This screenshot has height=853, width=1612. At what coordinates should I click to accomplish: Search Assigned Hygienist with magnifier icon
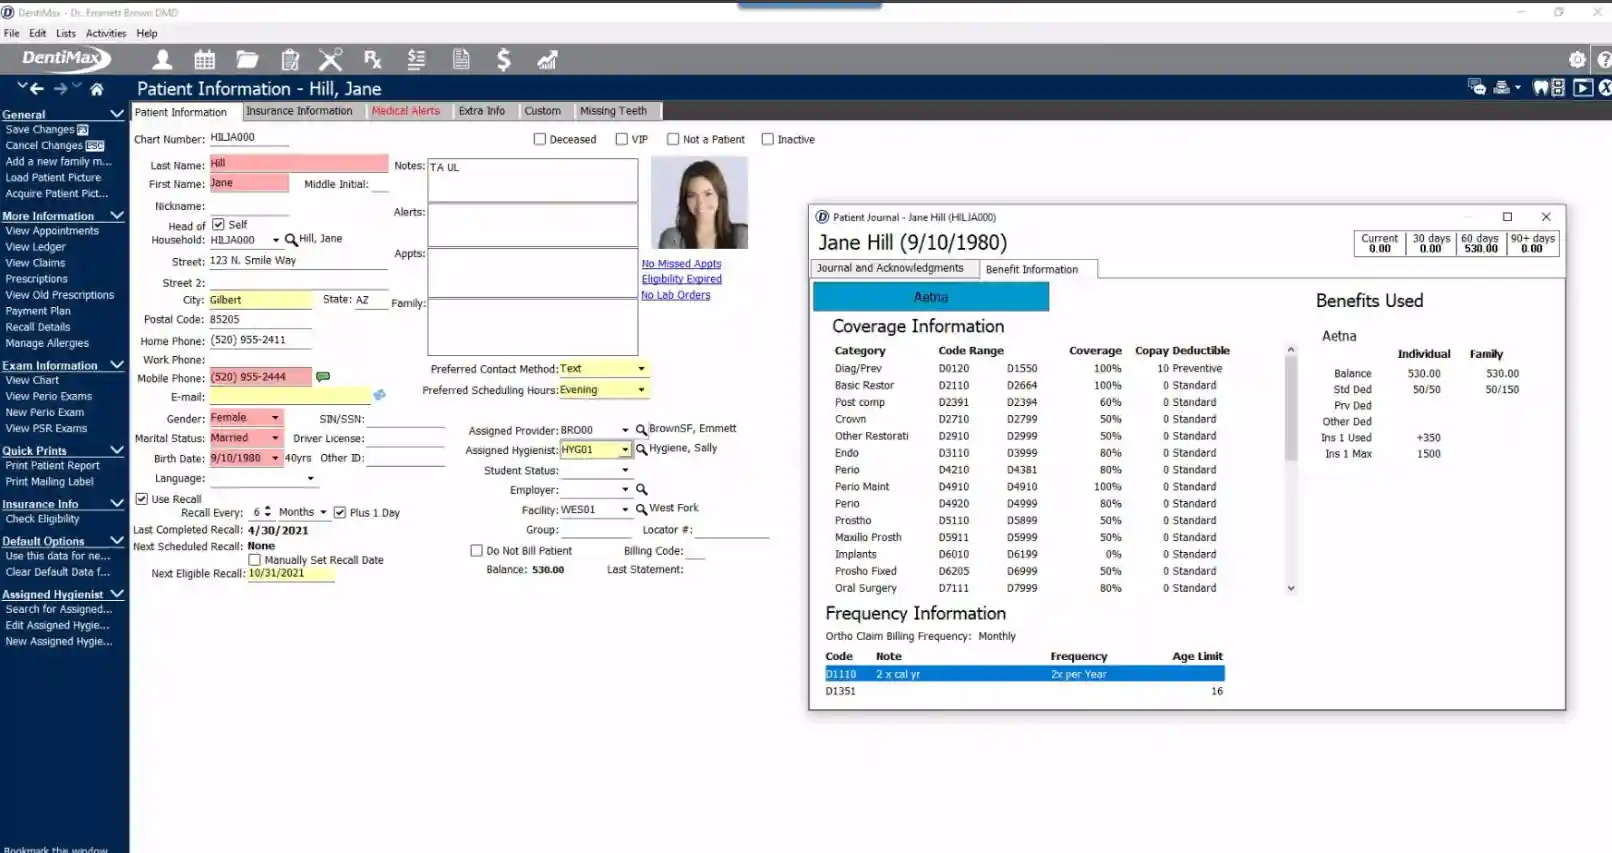[642, 450]
